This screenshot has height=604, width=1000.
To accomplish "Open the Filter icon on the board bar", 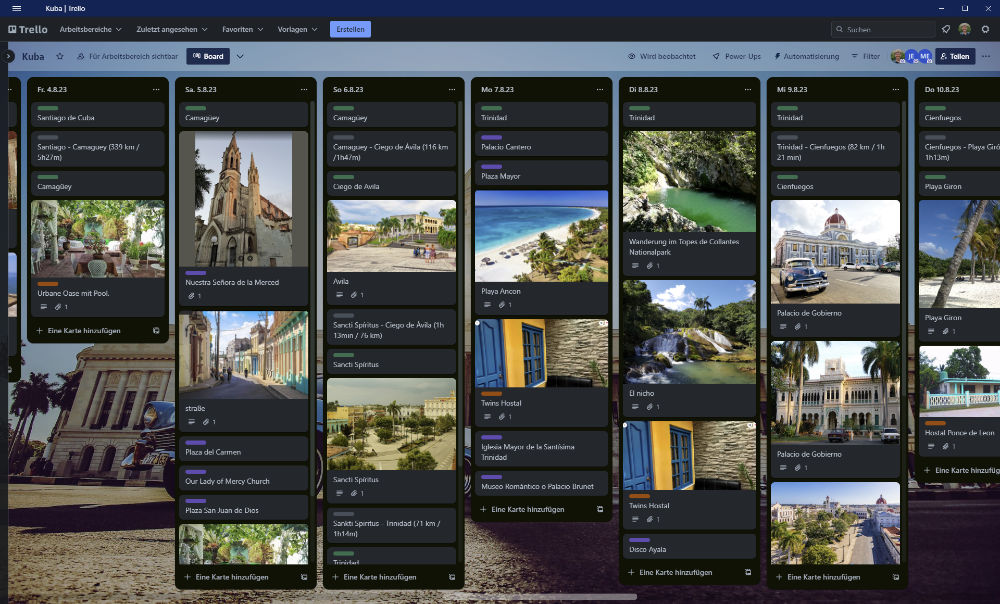I will tap(853, 57).
